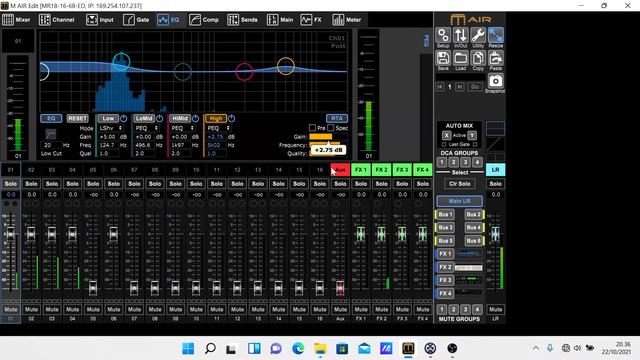This screenshot has width=640, height=360.
Task: Click the RESET button
Action: (77, 118)
